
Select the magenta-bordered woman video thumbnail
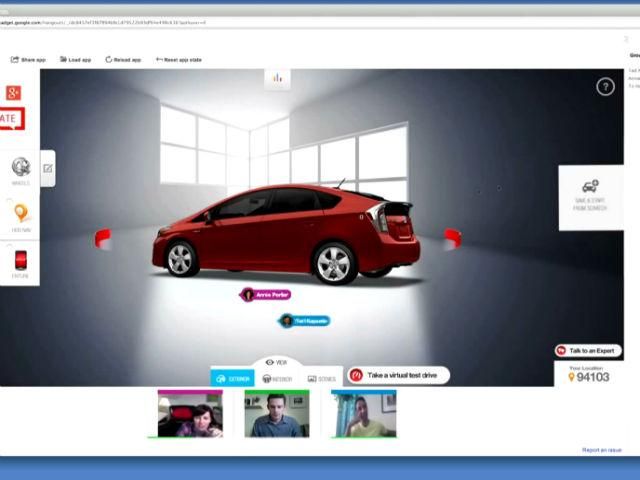pyautogui.click(x=190, y=414)
